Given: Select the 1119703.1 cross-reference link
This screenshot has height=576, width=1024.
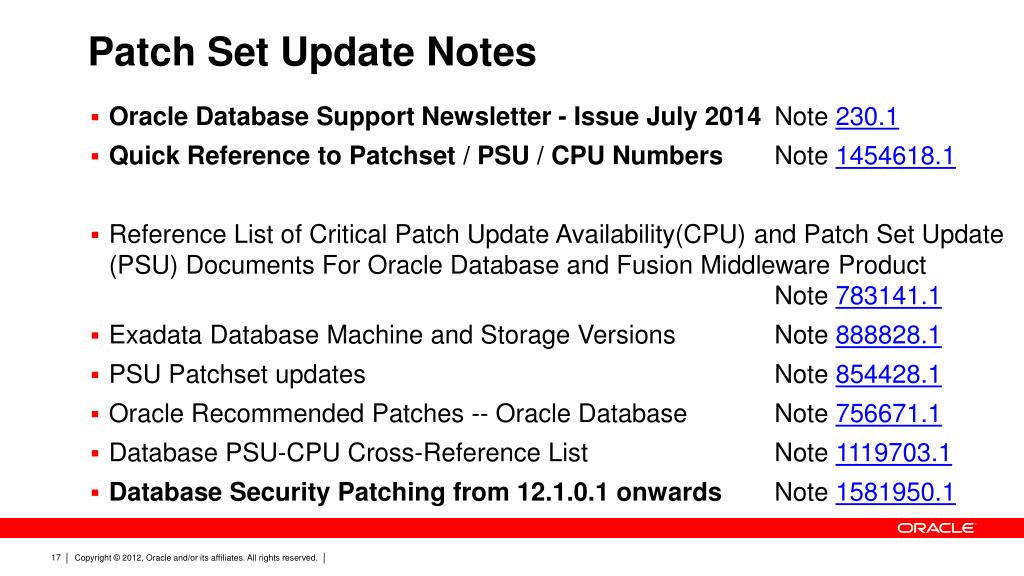Looking at the screenshot, I should (x=893, y=452).
